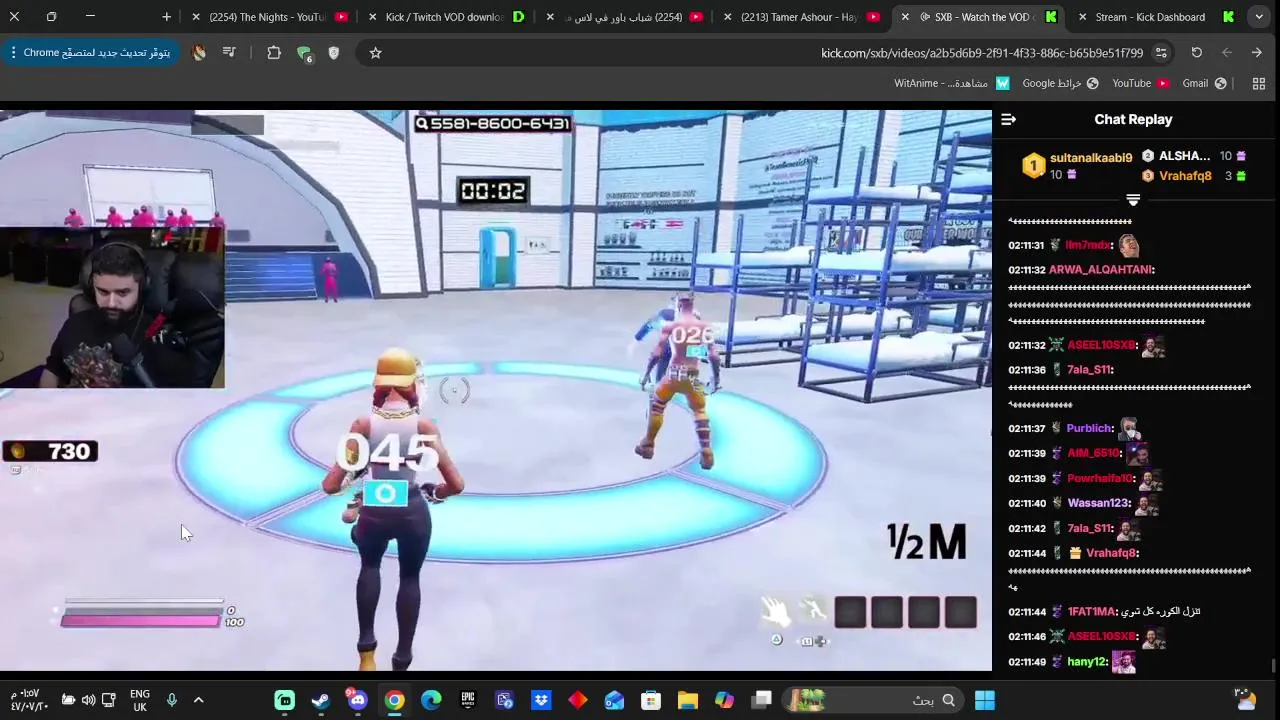Open the Gmail bookmark

1204,84
